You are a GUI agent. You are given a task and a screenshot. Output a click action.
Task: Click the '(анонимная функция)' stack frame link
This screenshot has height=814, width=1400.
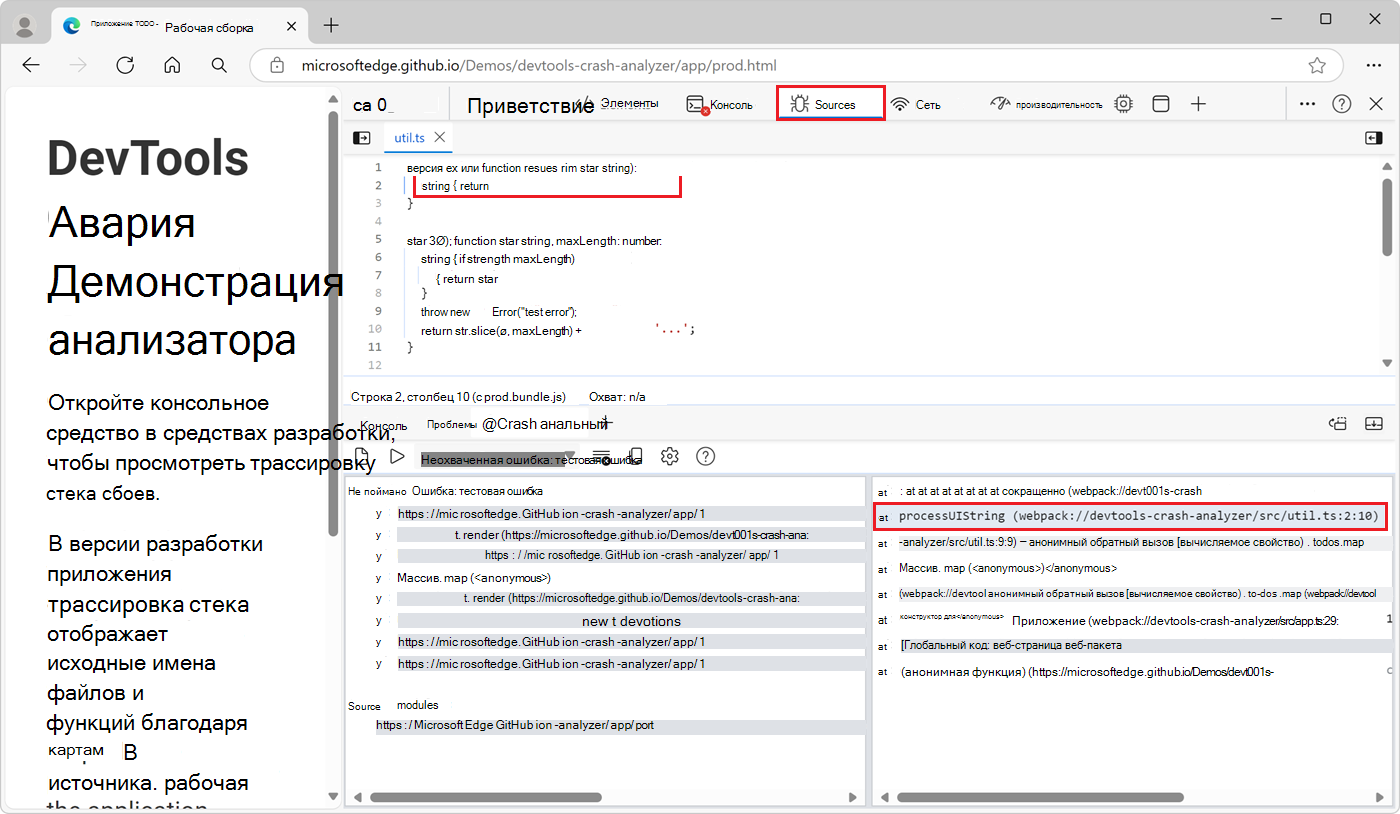coord(1086,672)
